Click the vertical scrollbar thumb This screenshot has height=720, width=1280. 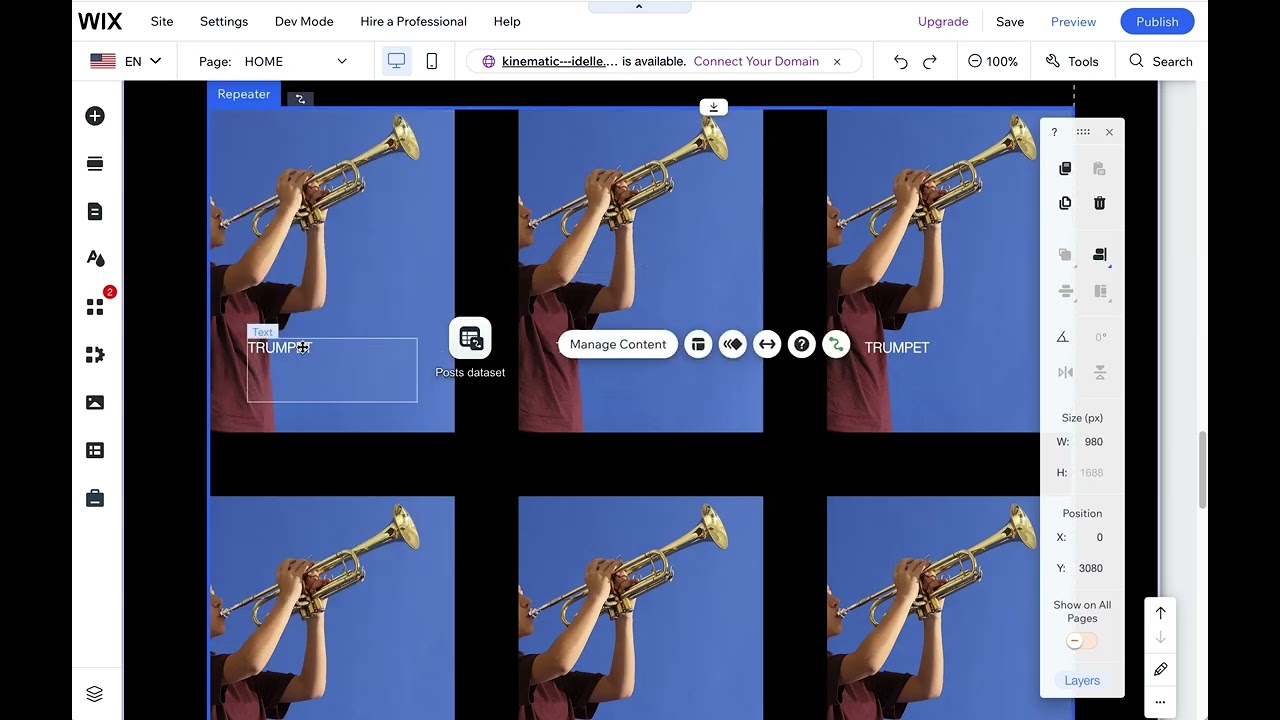(1204, 470)
